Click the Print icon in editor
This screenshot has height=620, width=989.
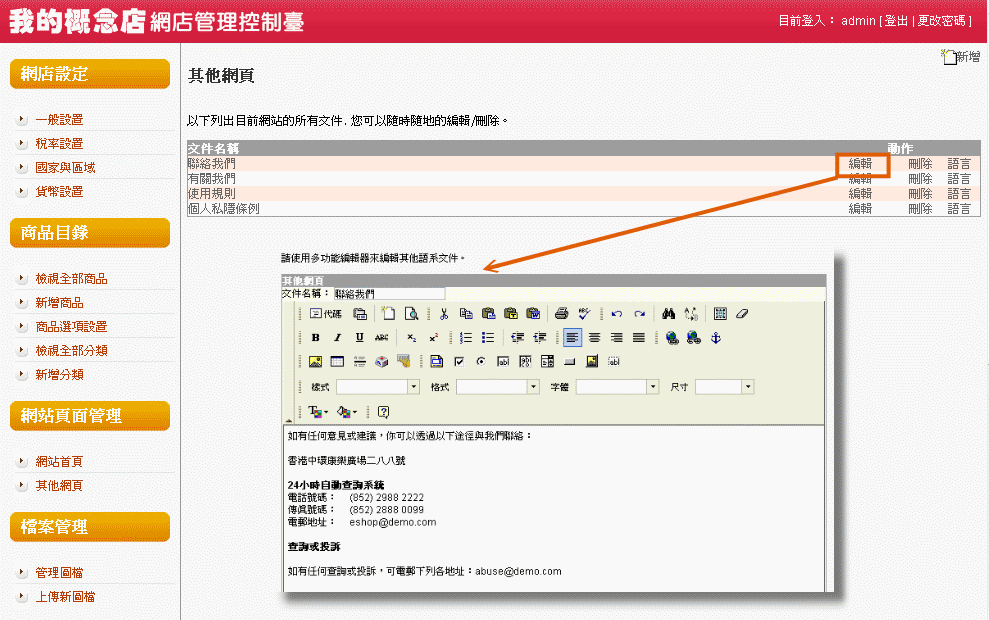(562, 314)
